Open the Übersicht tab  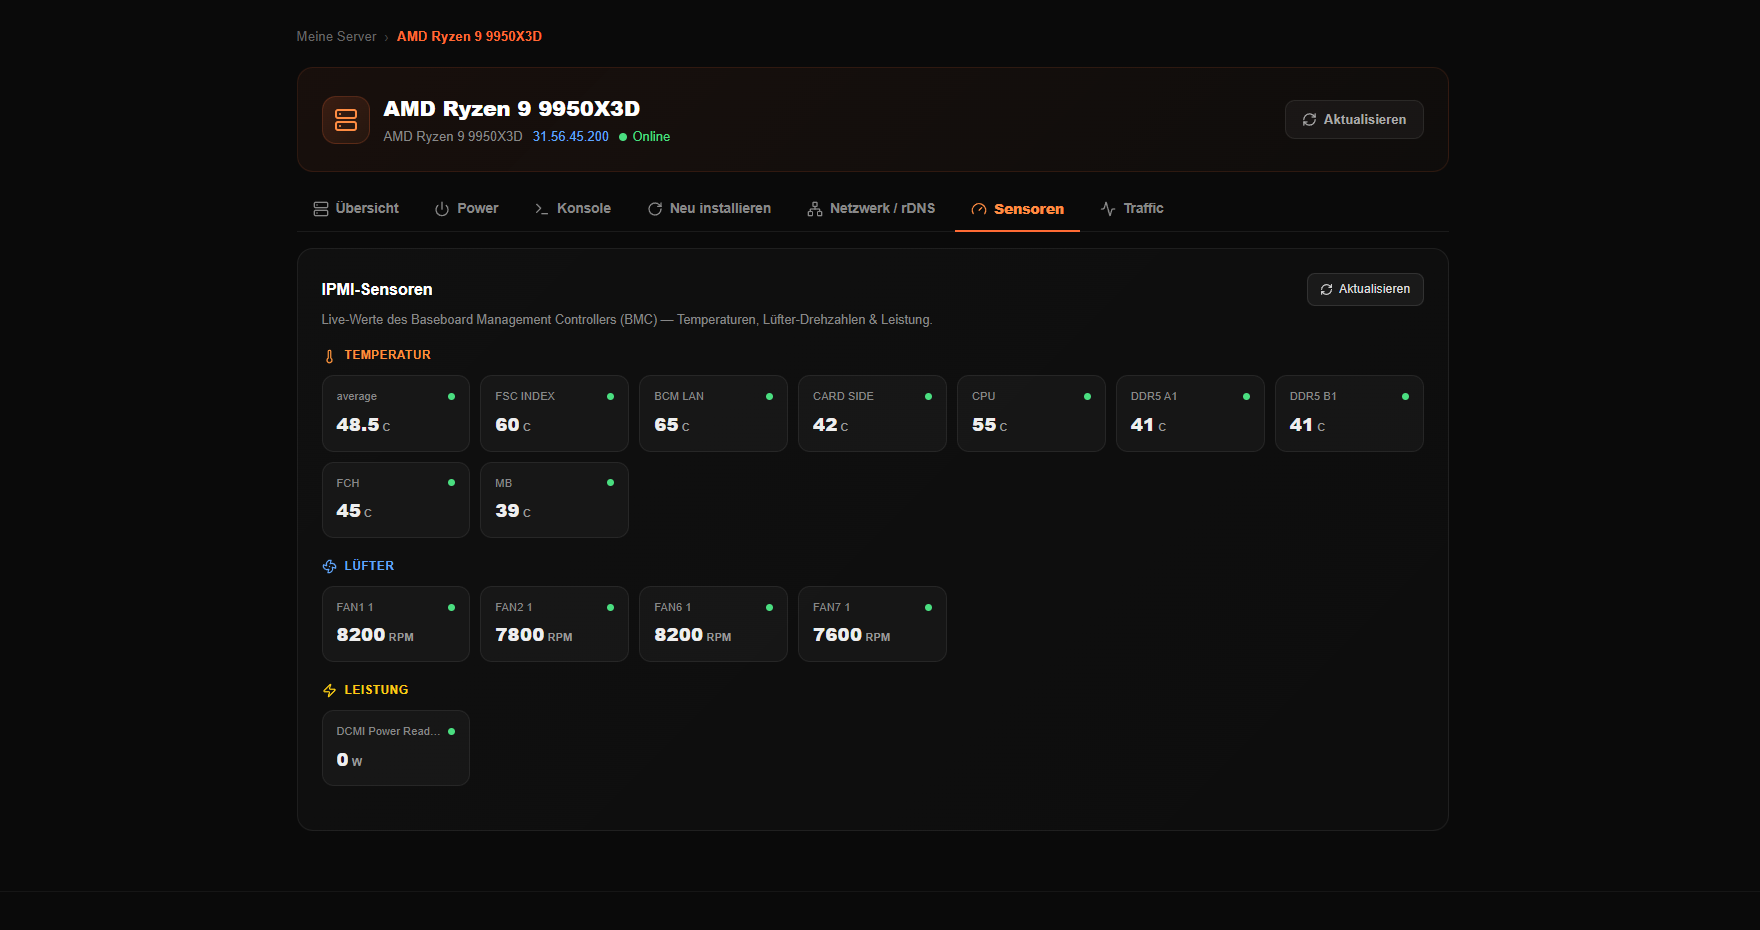tap(356, 209)
